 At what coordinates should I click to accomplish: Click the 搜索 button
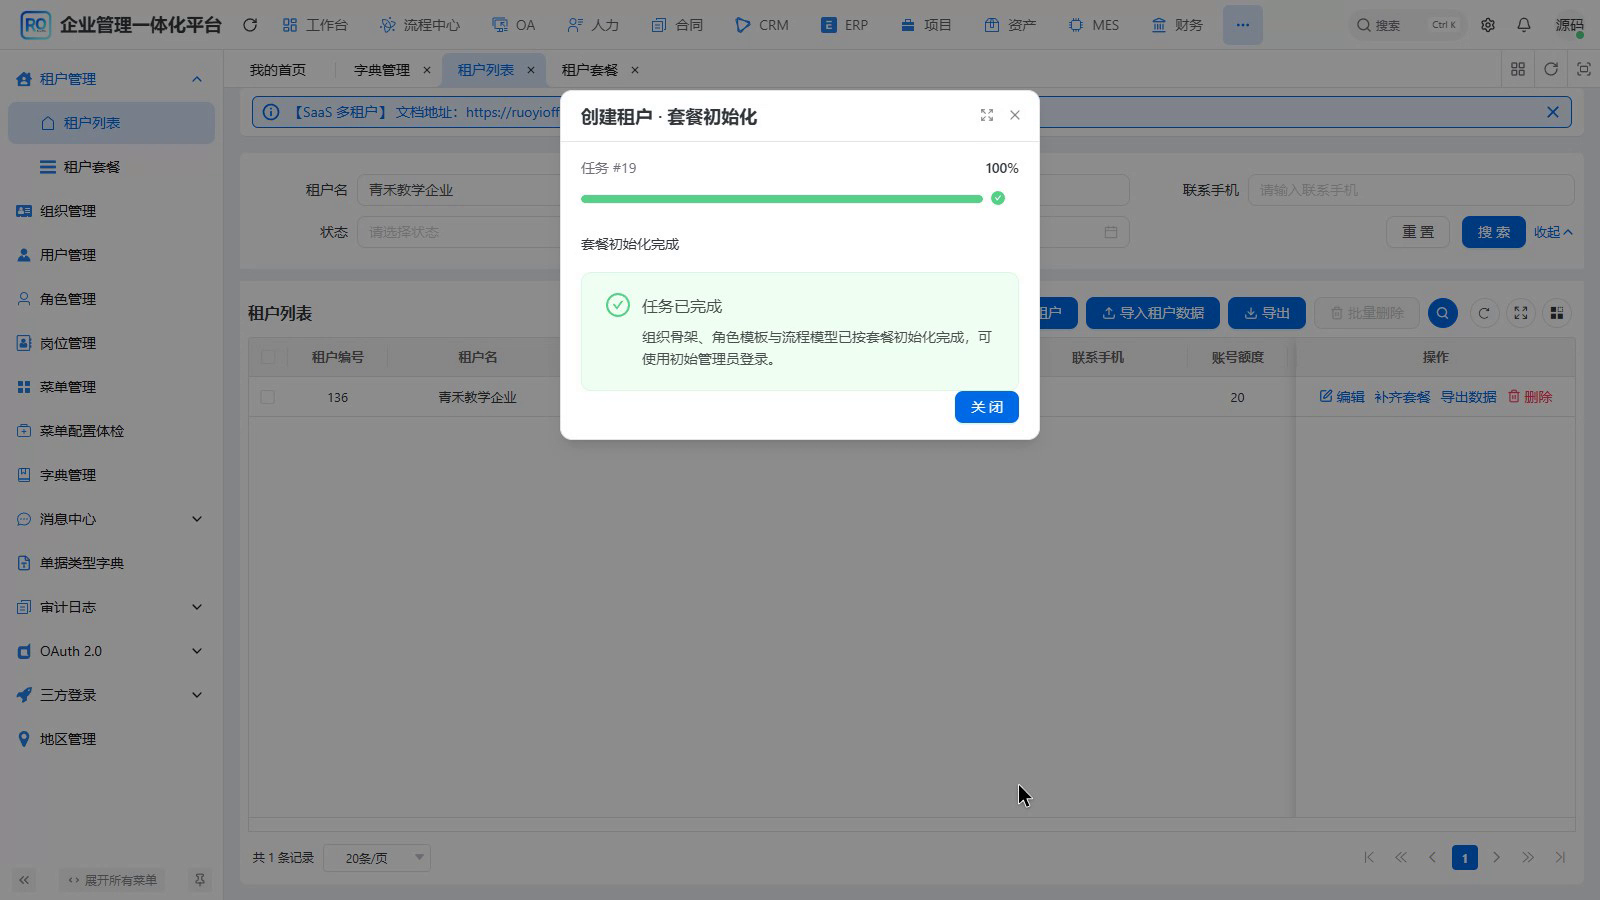coord(1494,232)
